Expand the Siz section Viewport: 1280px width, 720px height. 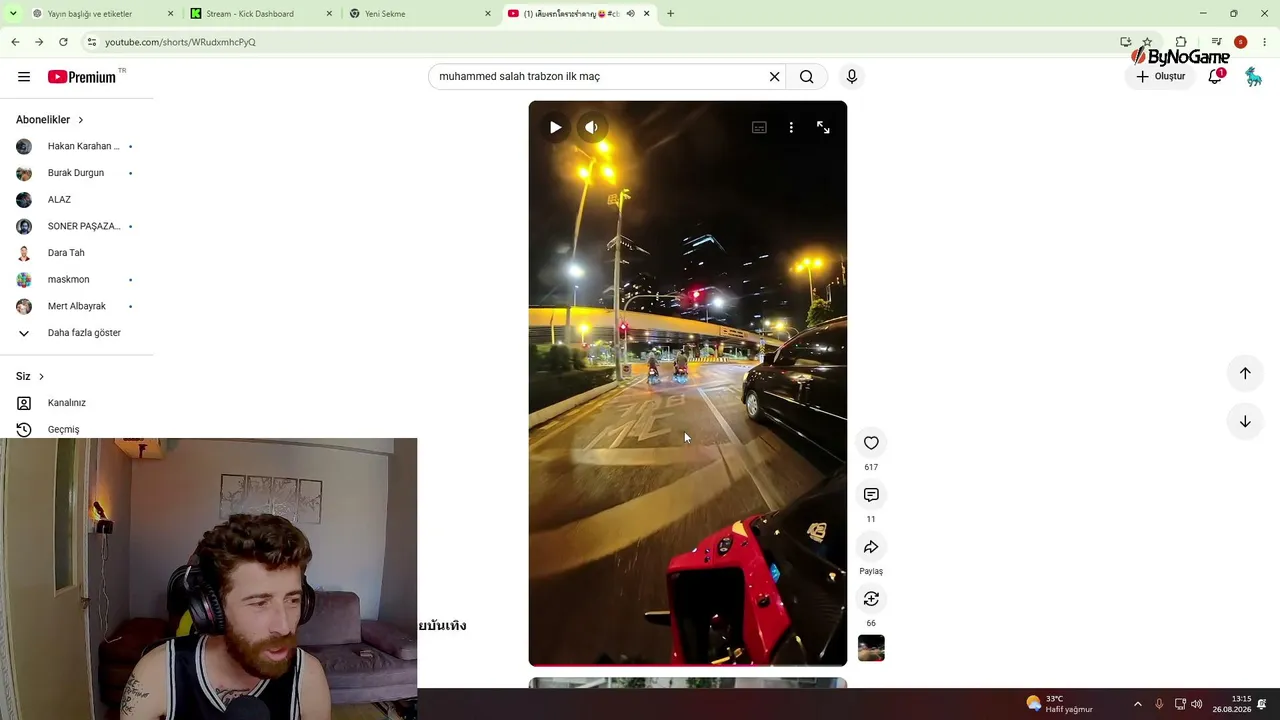(30, 376)
